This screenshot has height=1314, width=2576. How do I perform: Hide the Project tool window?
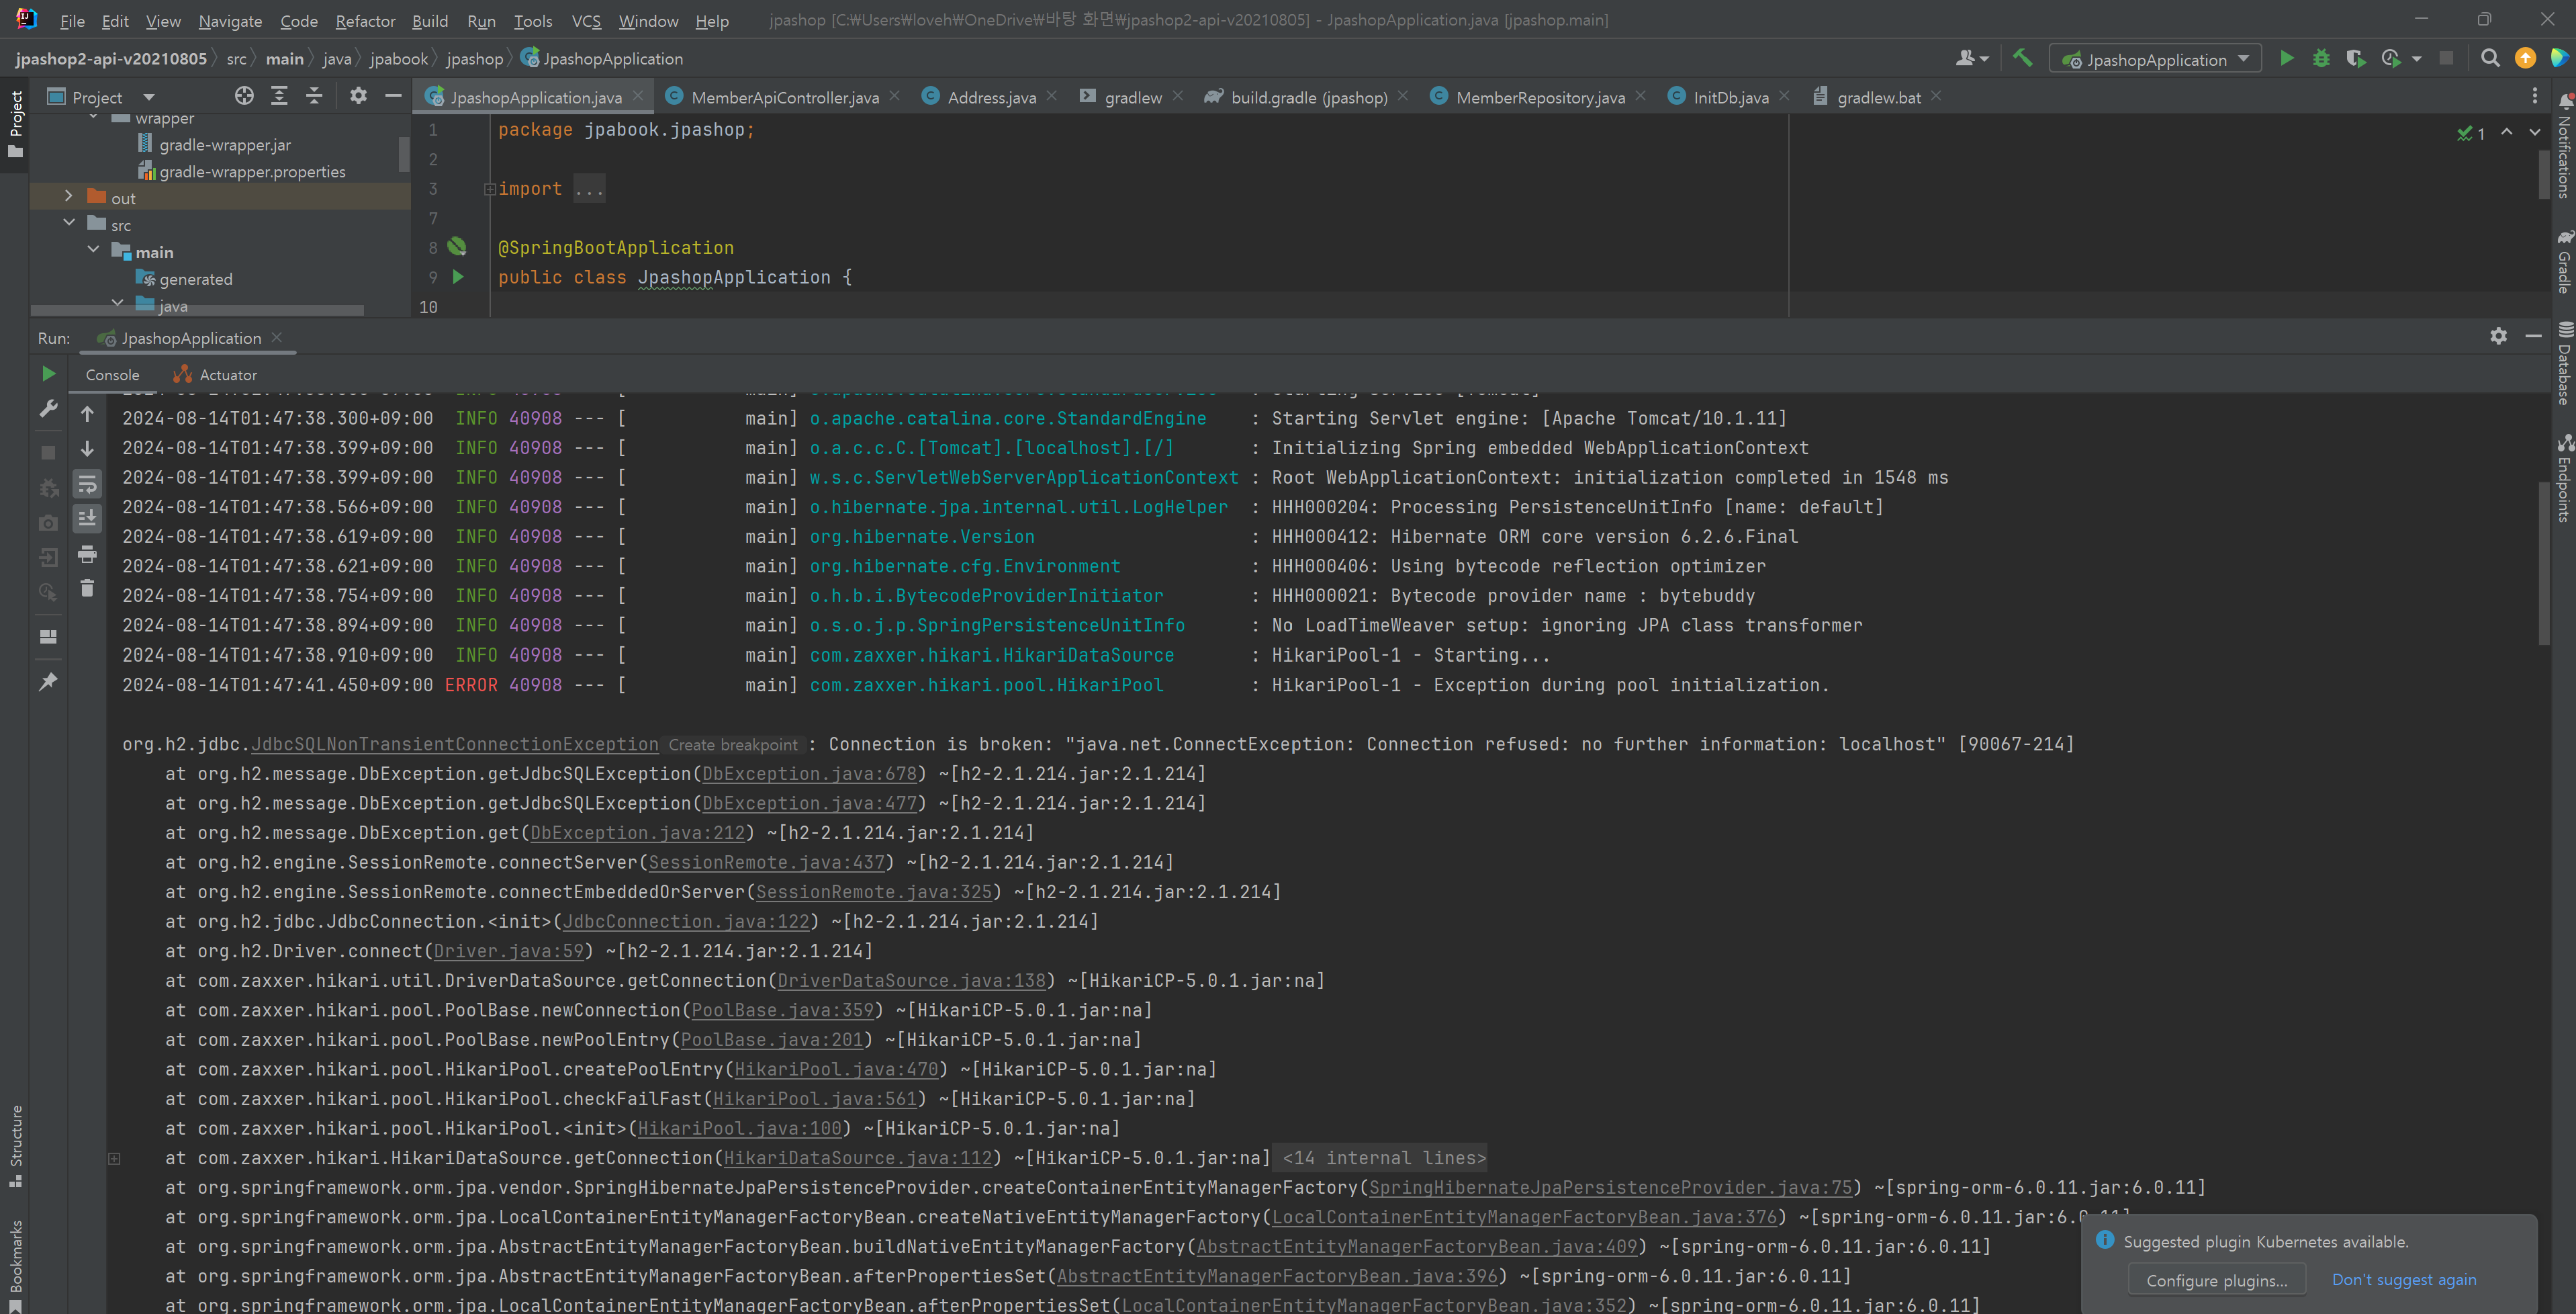tap(393, 96)
